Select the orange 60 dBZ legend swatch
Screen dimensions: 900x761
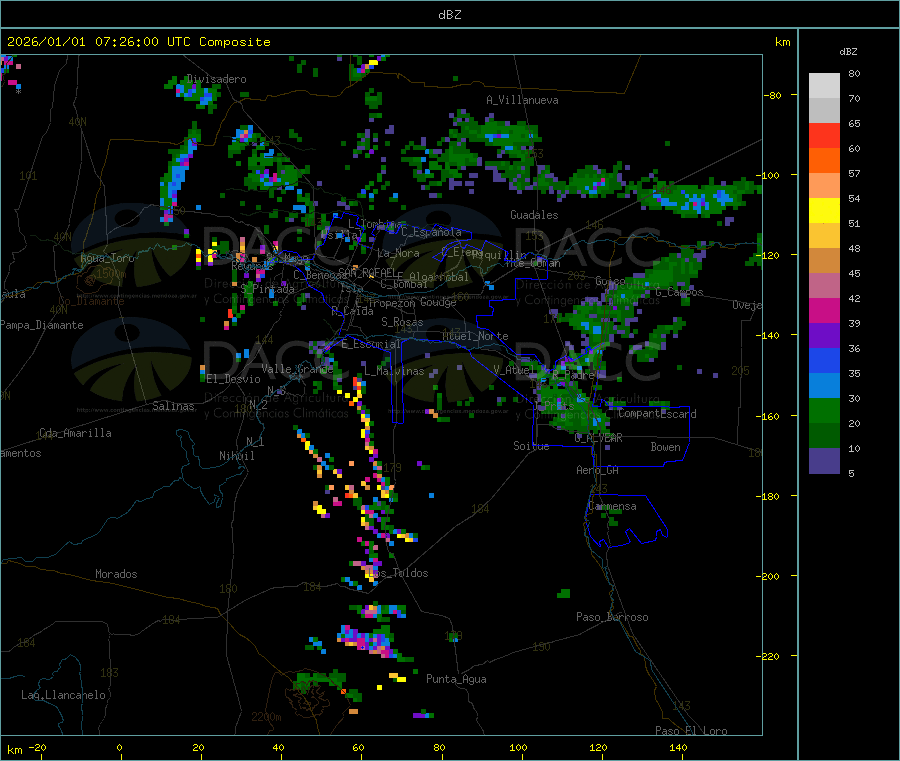[824, 161]
